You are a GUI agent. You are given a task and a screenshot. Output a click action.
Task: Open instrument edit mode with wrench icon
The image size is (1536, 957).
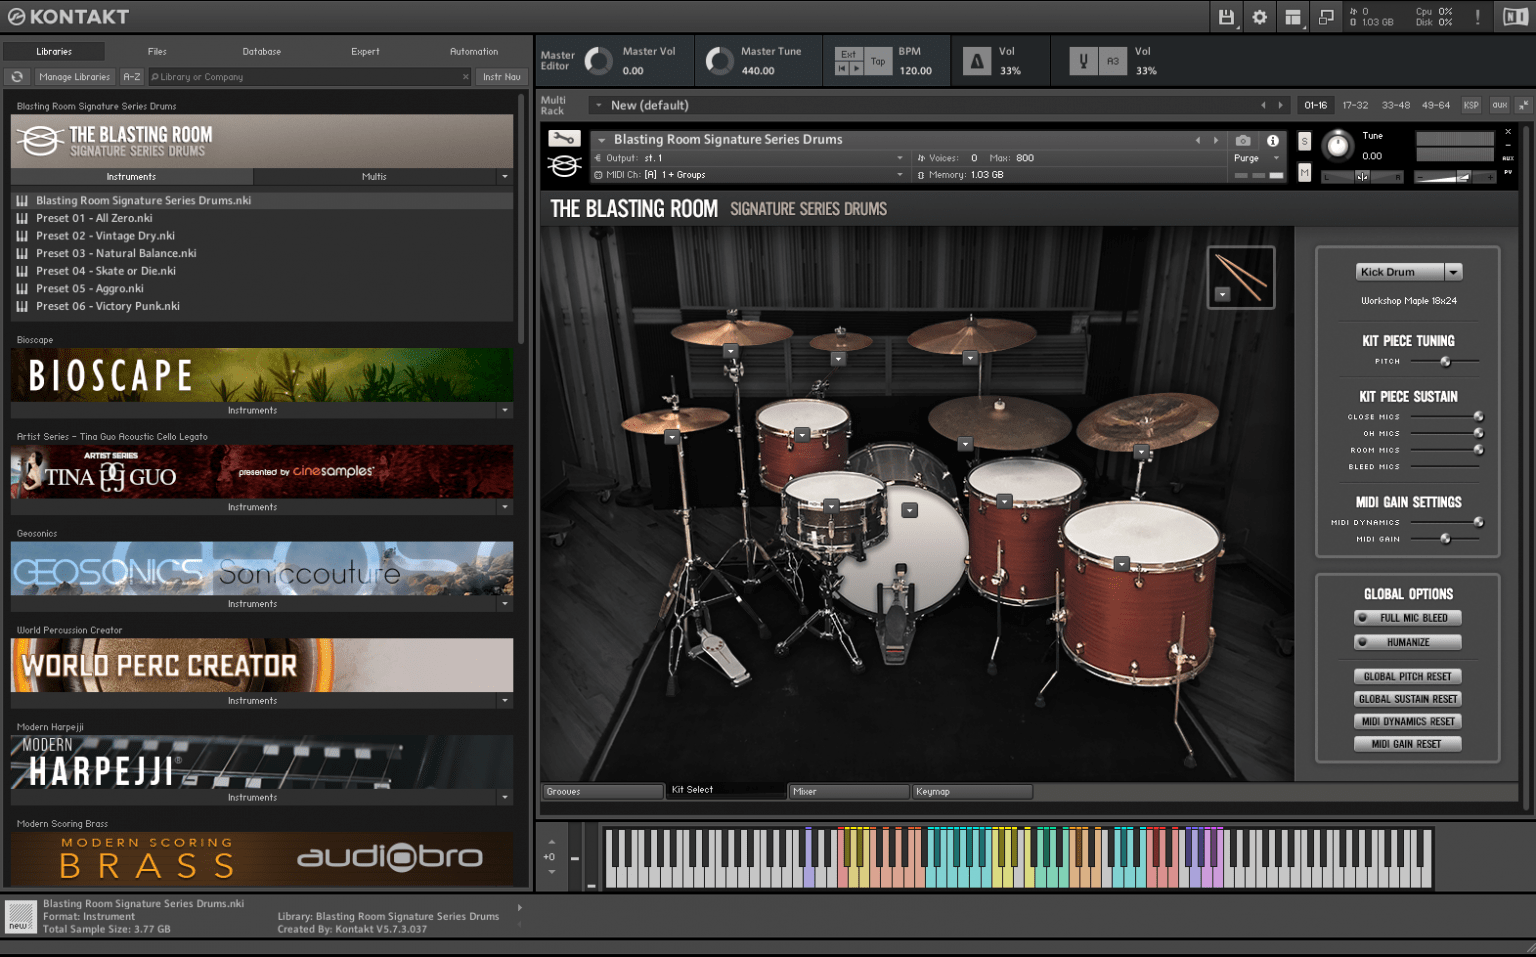coord(564,139)
